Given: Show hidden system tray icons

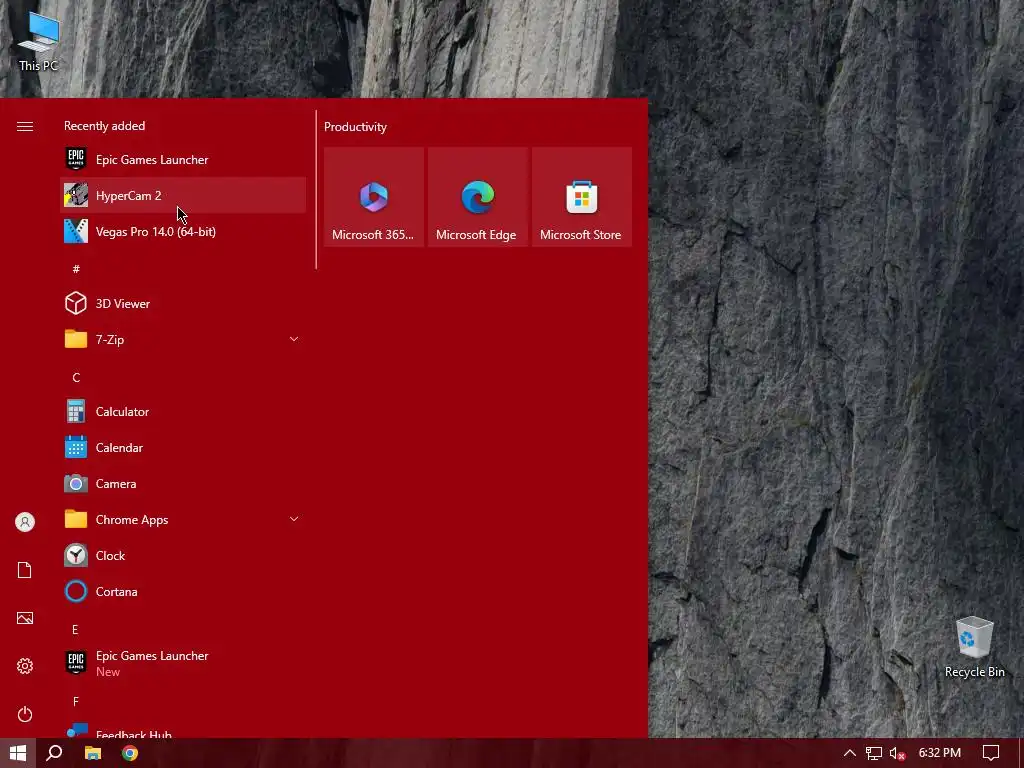Looking at the screenshot, I should click(x=850, y=753).
